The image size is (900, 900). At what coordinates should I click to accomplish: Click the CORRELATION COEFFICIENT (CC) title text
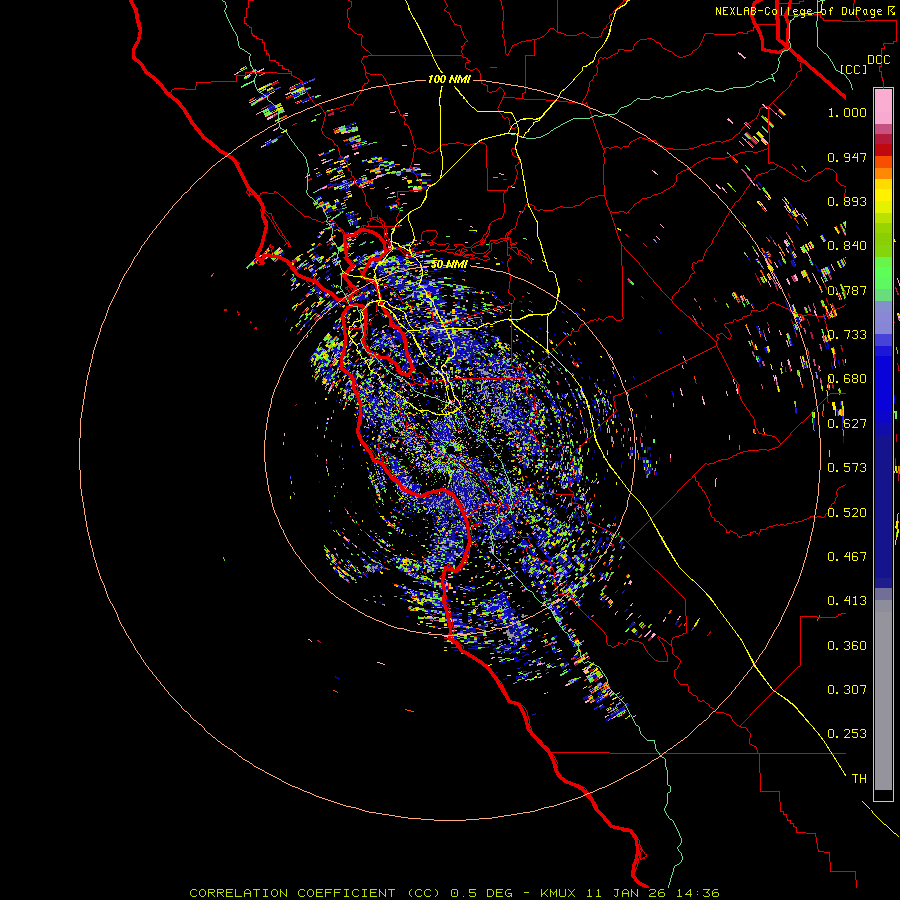[315, 893]
